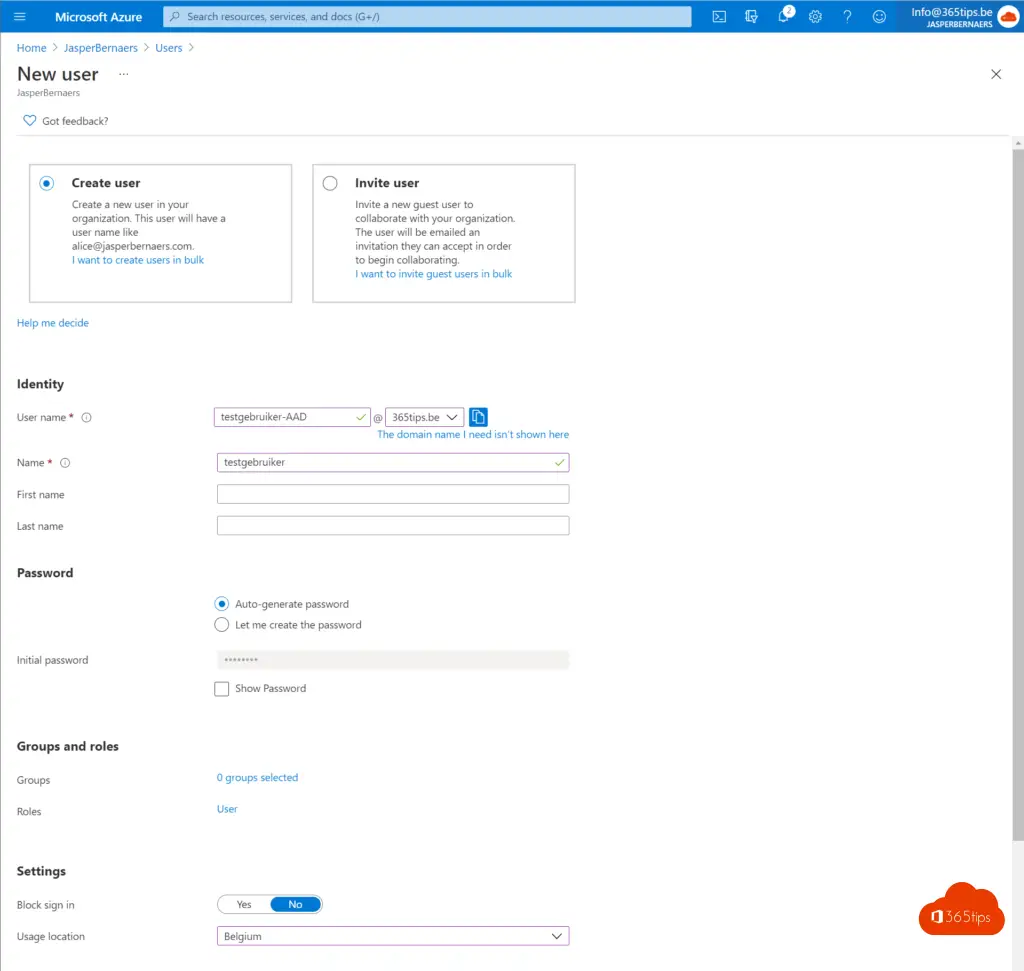
Task: Click into the First name field
Action: (x=392, y=494)
